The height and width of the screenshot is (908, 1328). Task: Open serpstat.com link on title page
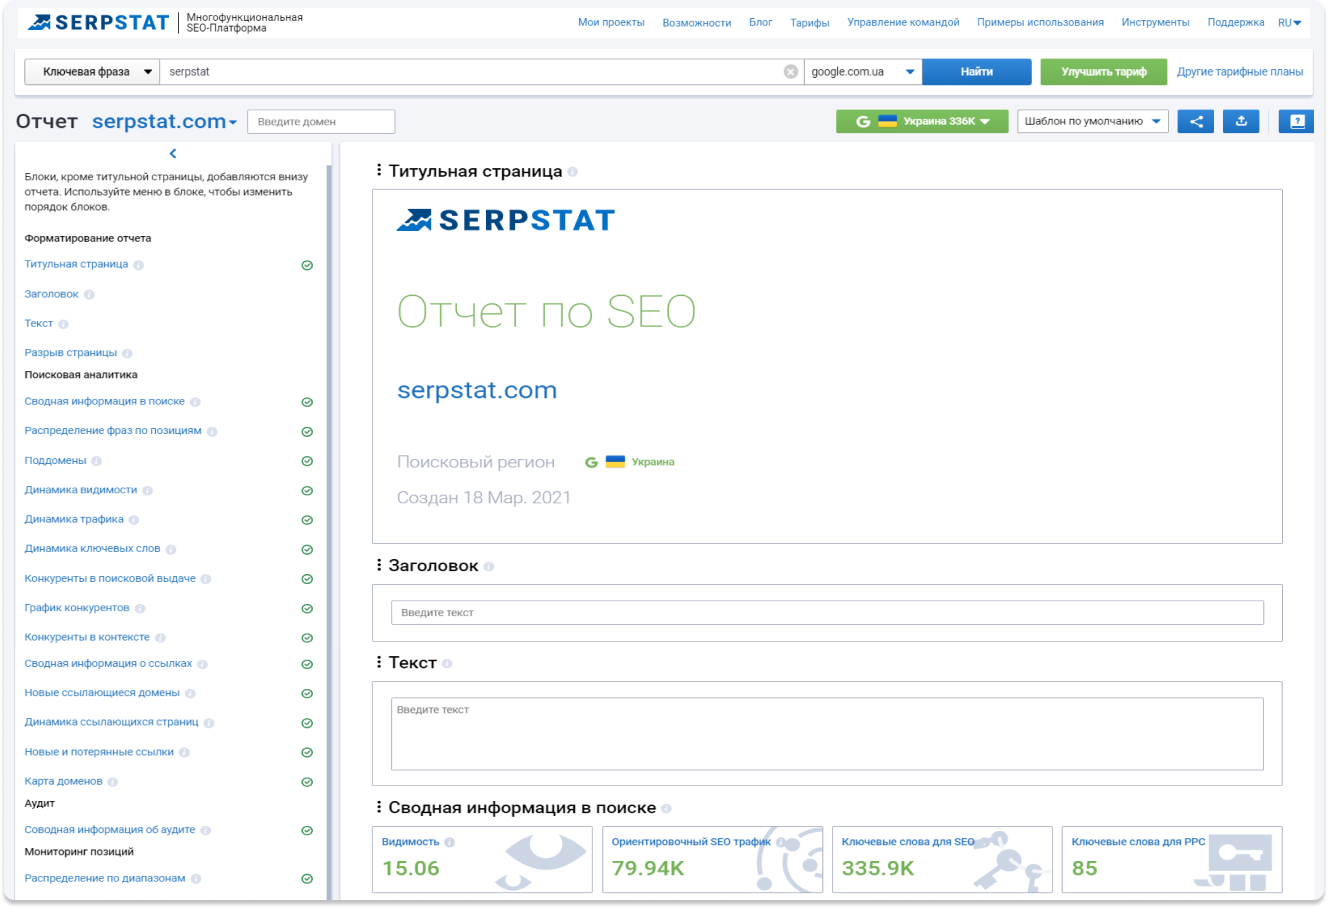click(477, 390)
